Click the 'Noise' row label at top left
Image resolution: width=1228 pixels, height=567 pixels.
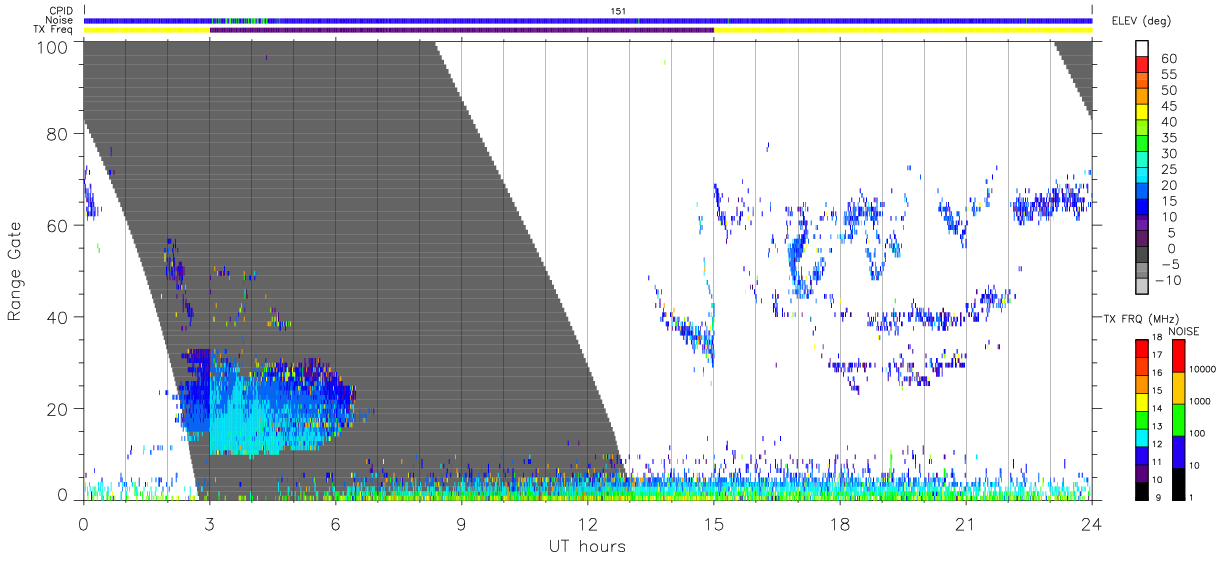click(x=60, y=20)
